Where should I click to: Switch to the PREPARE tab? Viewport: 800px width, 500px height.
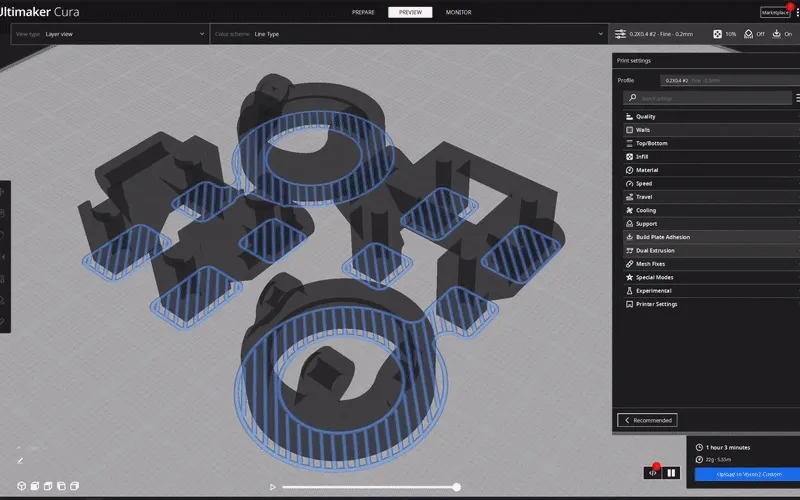pyautogui.click(x=363, y=12)
